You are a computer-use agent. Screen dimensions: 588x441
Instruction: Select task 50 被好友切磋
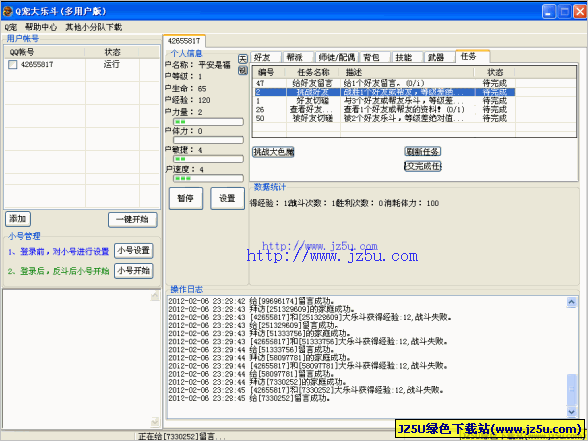pyautogui.click(x=384, y=118)
